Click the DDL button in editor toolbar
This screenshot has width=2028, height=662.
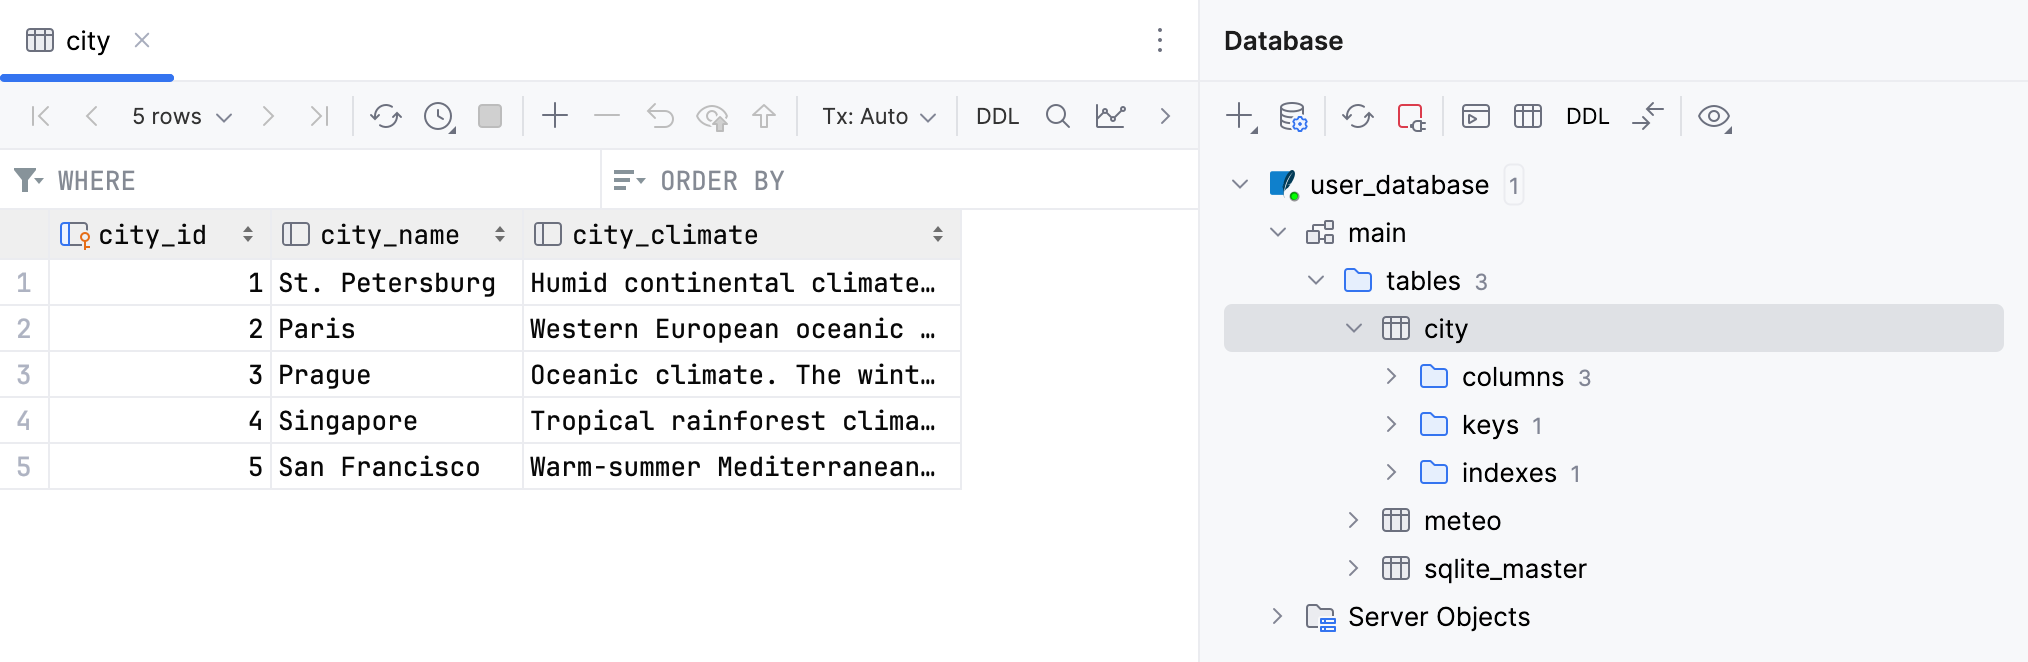[997, 117]
